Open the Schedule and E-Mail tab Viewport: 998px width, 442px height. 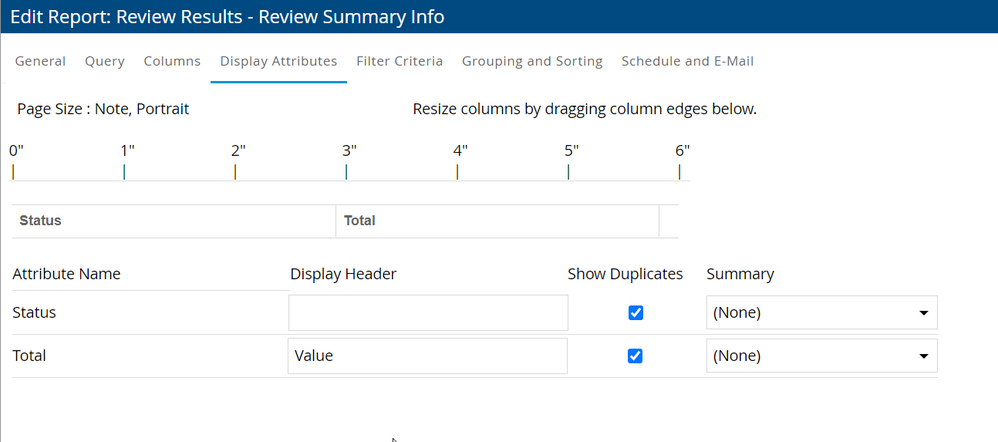687,61
